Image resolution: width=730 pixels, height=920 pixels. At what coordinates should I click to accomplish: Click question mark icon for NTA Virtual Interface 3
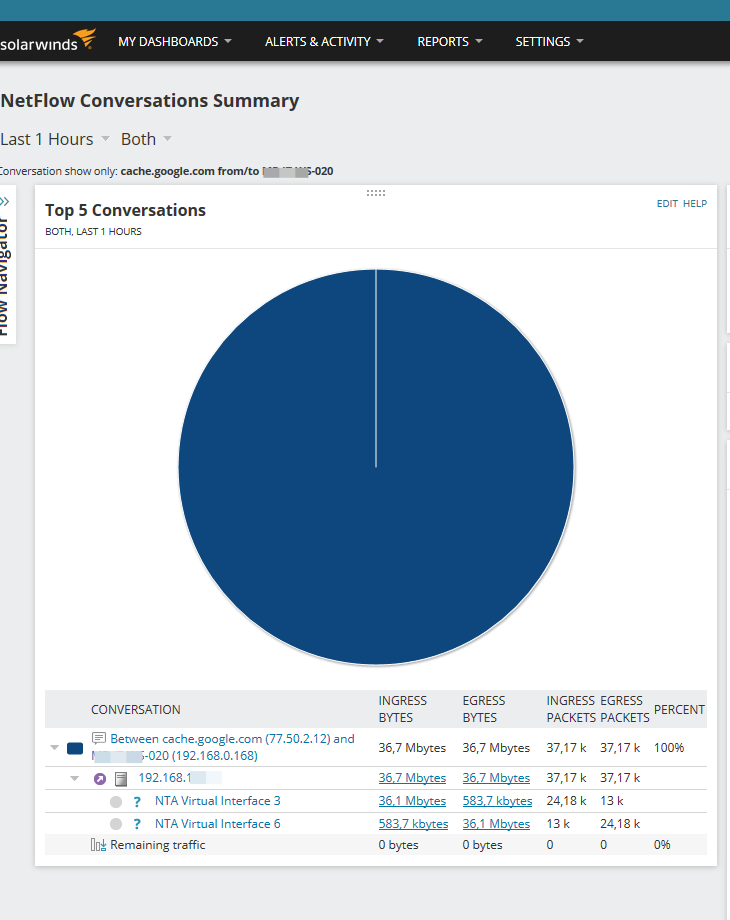(x=137, y=801)
